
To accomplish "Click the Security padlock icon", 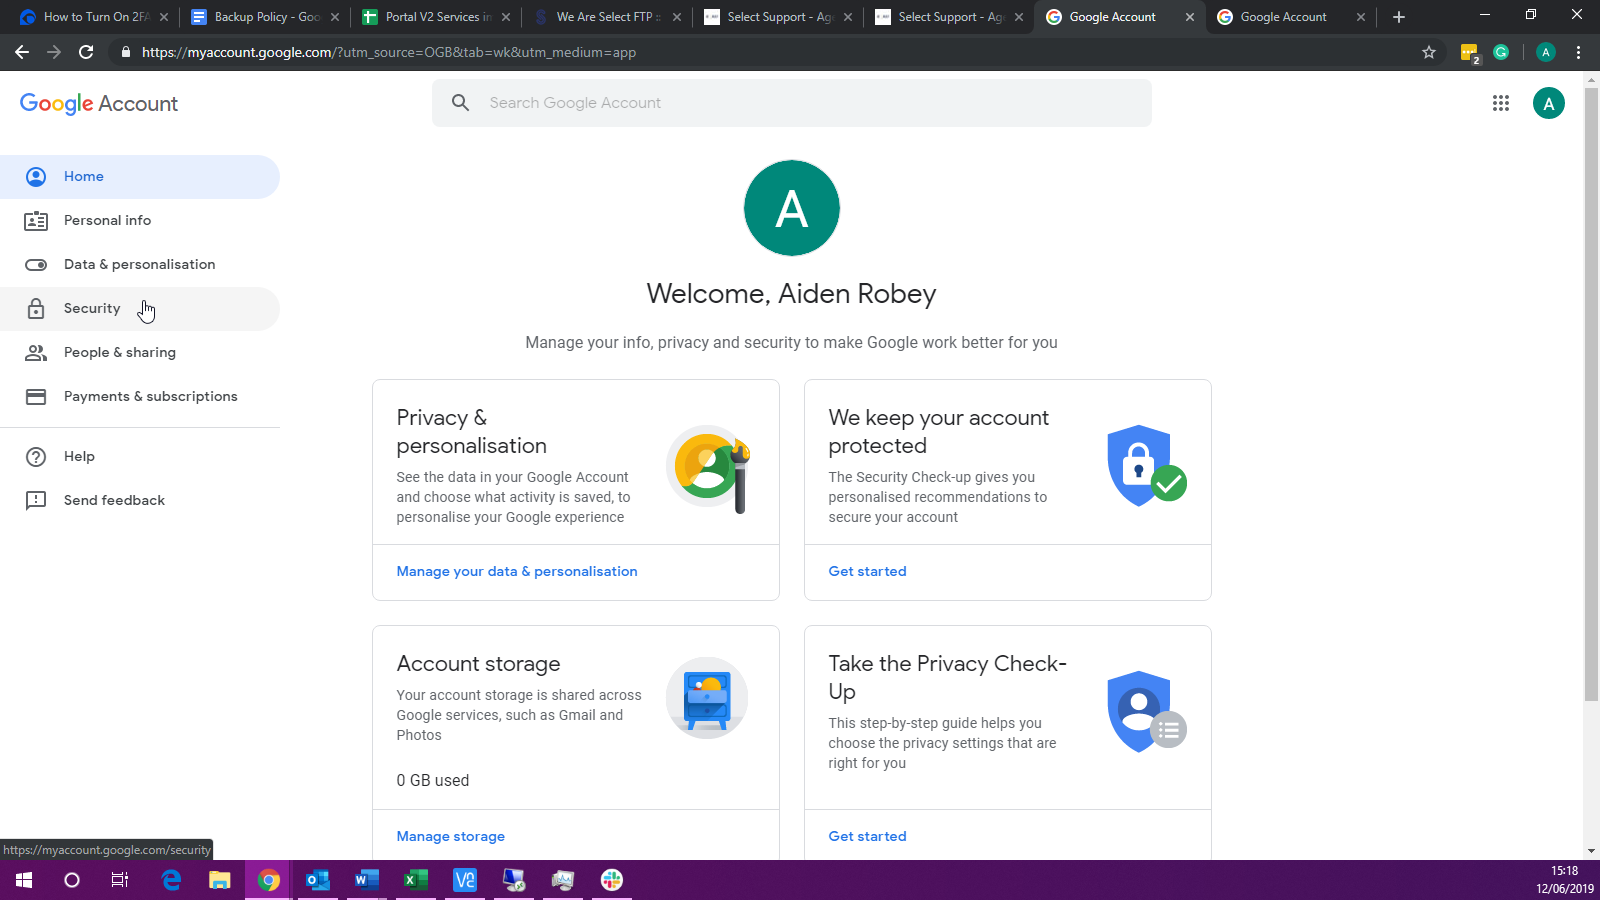I will (x=36, y=309).
